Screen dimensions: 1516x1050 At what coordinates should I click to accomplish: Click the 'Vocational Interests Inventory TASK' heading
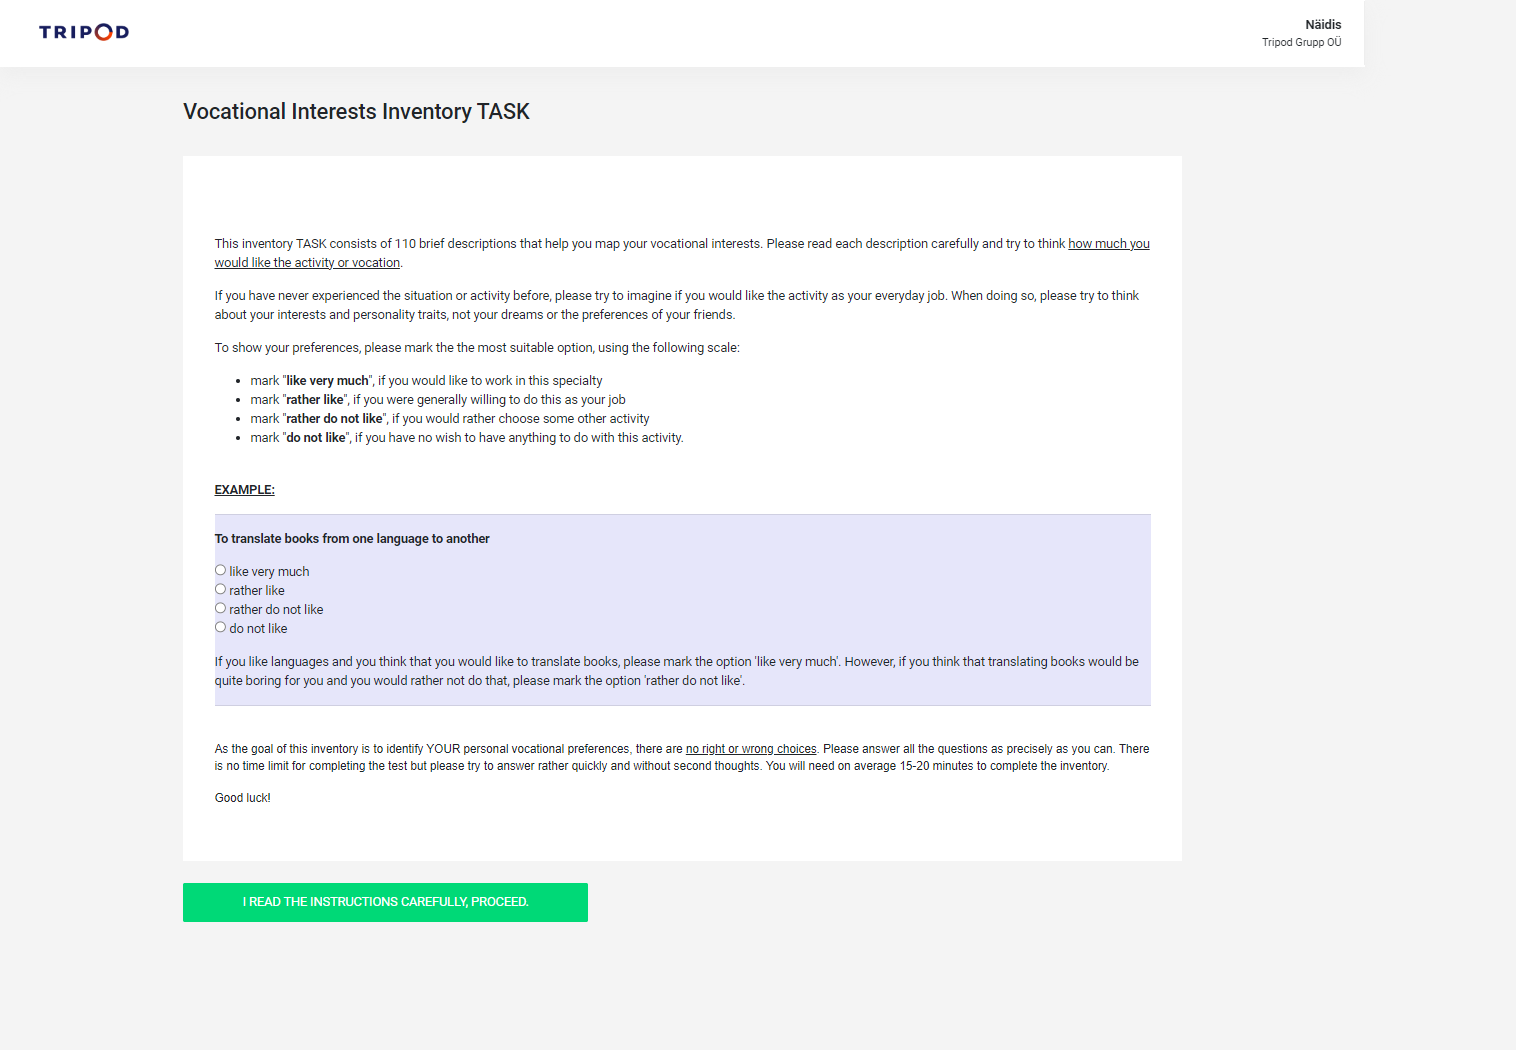[x=356, y=112]
